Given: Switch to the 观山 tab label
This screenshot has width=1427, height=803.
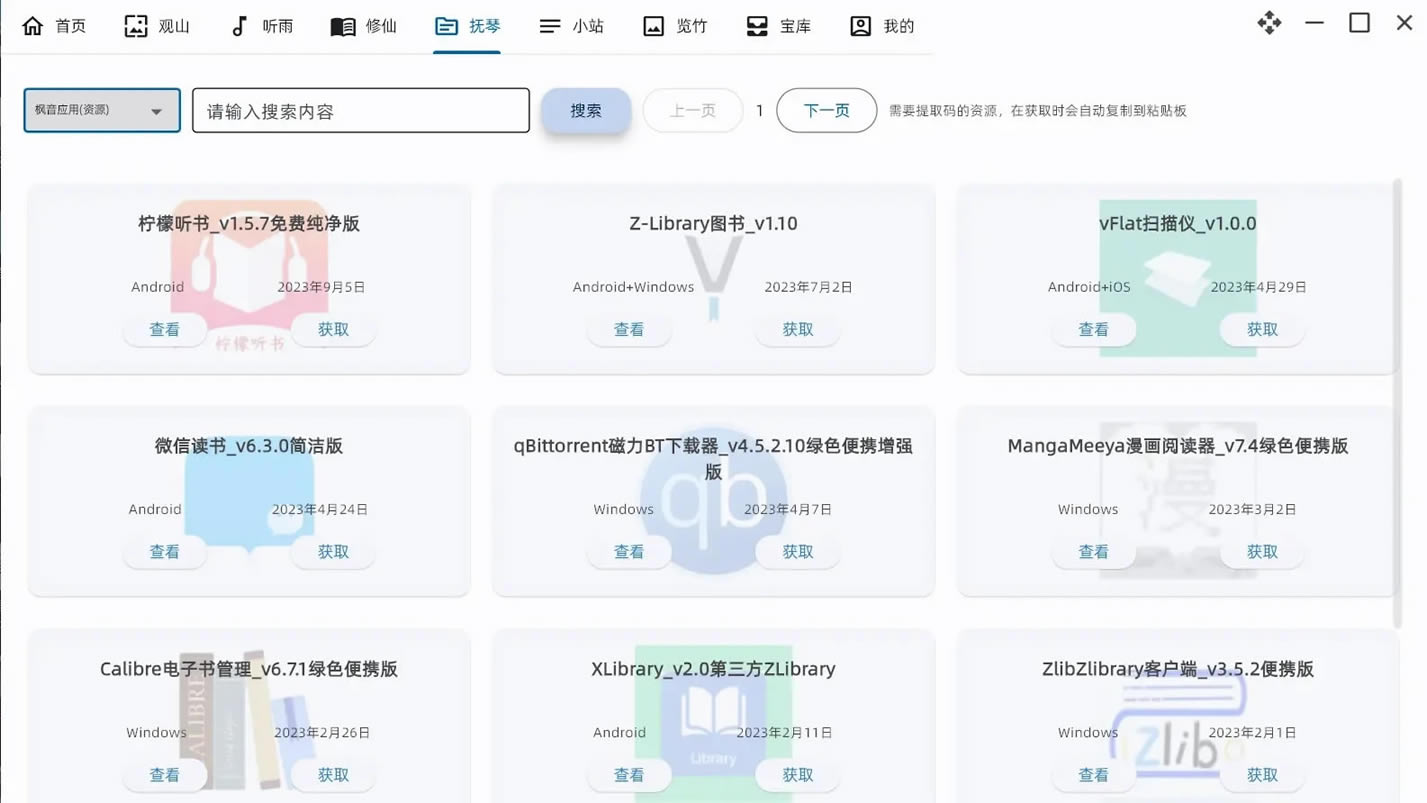Looking at the screenshot, I should (x=174, y=26).
